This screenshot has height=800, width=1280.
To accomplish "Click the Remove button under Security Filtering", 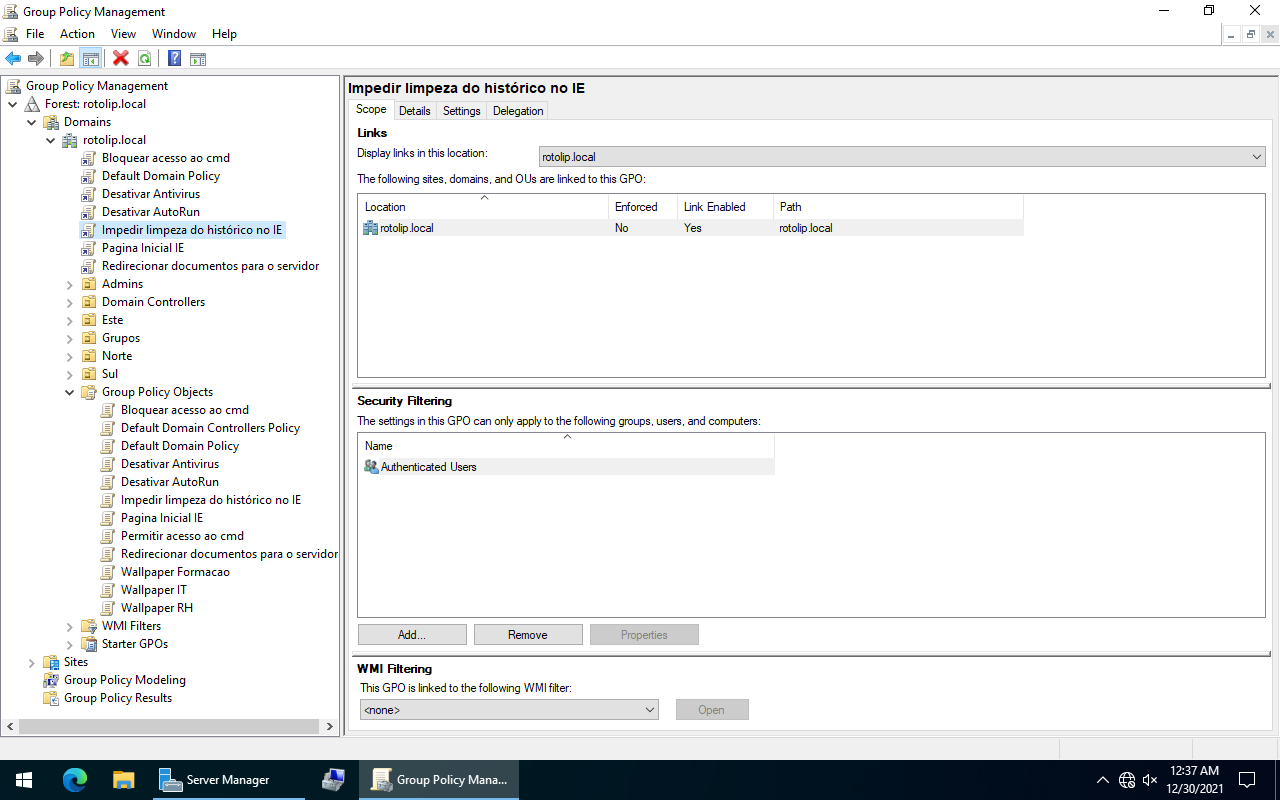I will (x=528, y=635).
